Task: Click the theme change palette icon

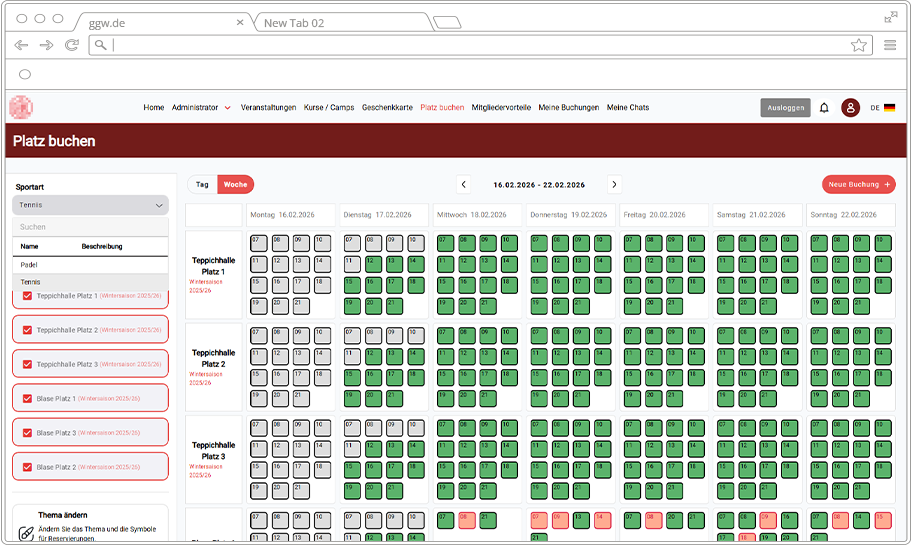Action: 26,534
